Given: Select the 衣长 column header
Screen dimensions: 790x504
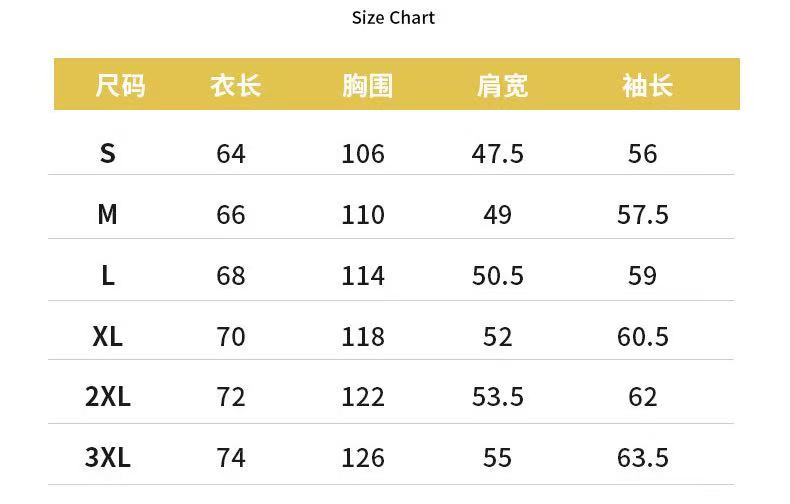Looking at the screenshot, I should pyautogui.click(x=236, y=85).
